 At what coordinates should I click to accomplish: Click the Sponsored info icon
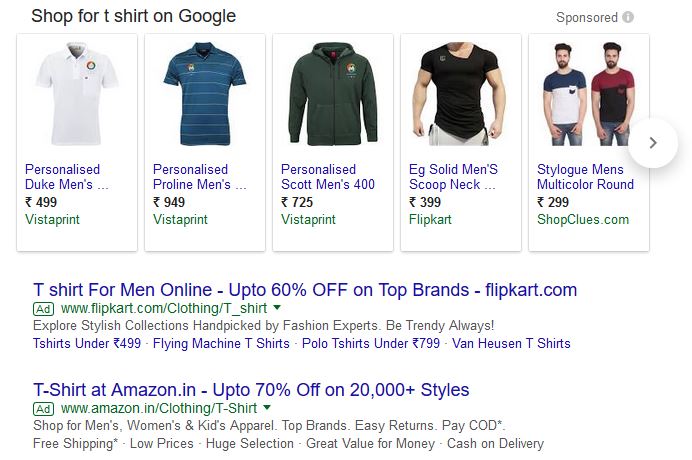pyautogui.click(x=628, y=17)
